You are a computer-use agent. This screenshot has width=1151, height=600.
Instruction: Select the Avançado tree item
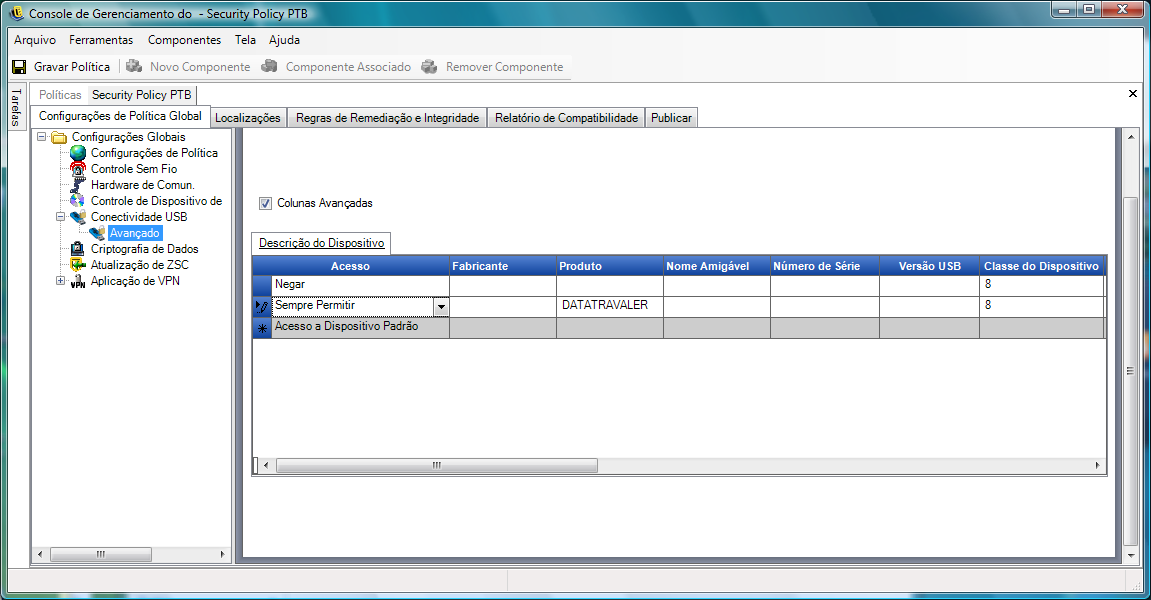tap(134, 233)
